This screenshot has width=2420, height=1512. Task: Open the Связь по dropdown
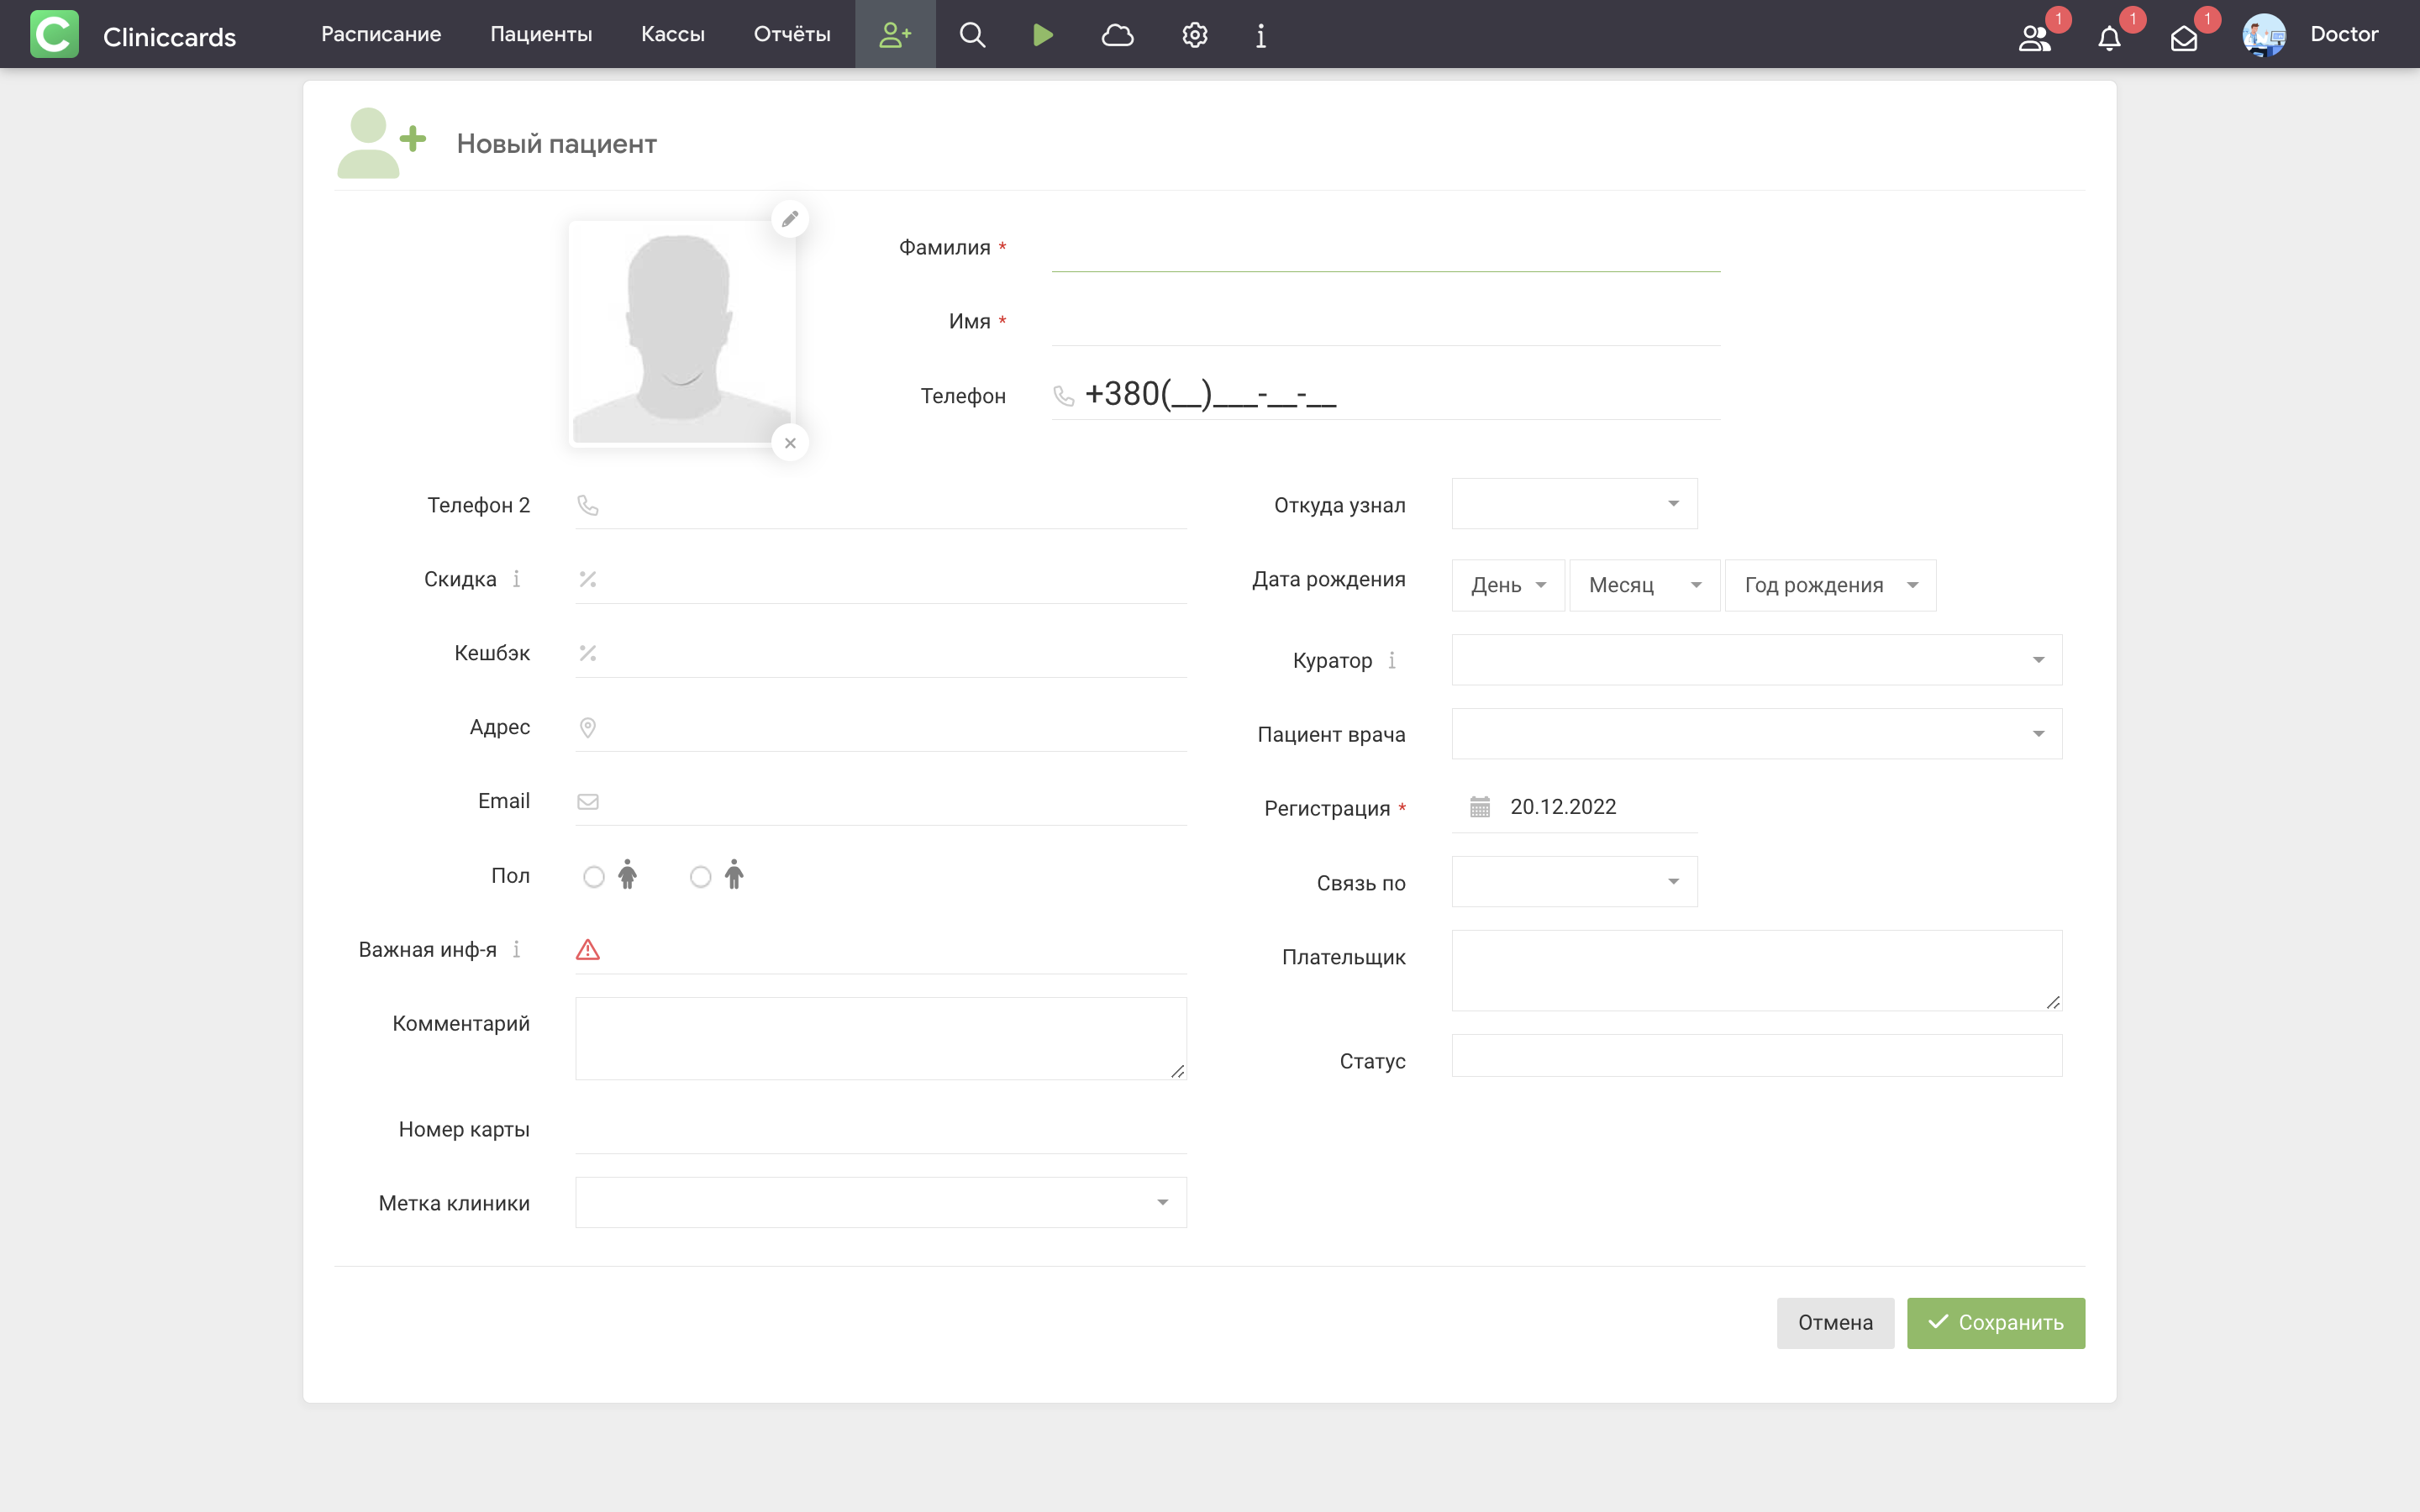tap(1574, 882)
